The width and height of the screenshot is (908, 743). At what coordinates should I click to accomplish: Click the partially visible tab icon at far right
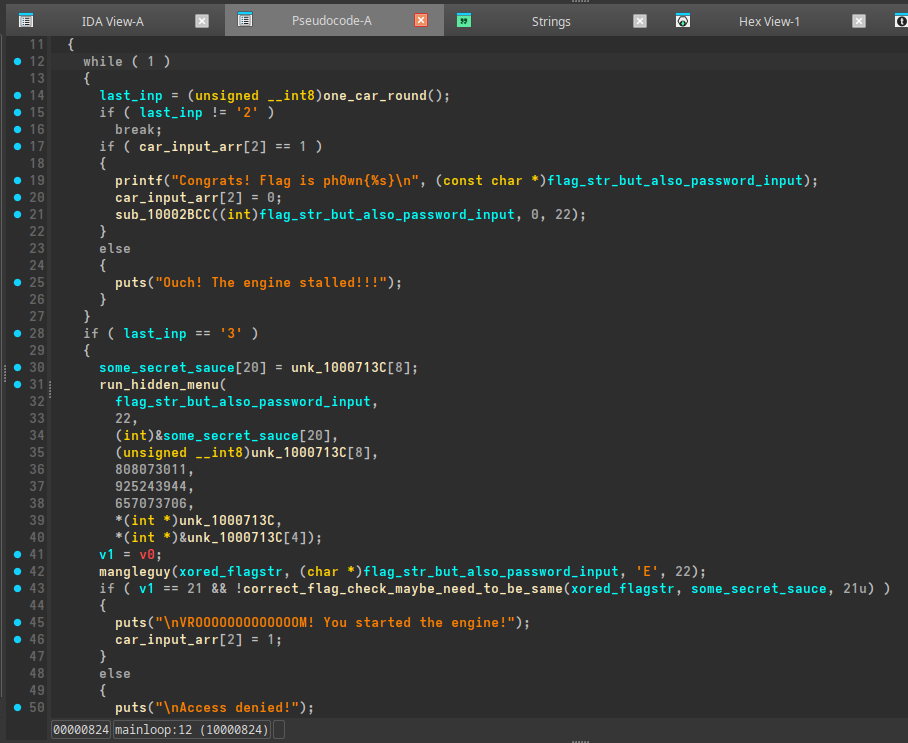[901, 20]
